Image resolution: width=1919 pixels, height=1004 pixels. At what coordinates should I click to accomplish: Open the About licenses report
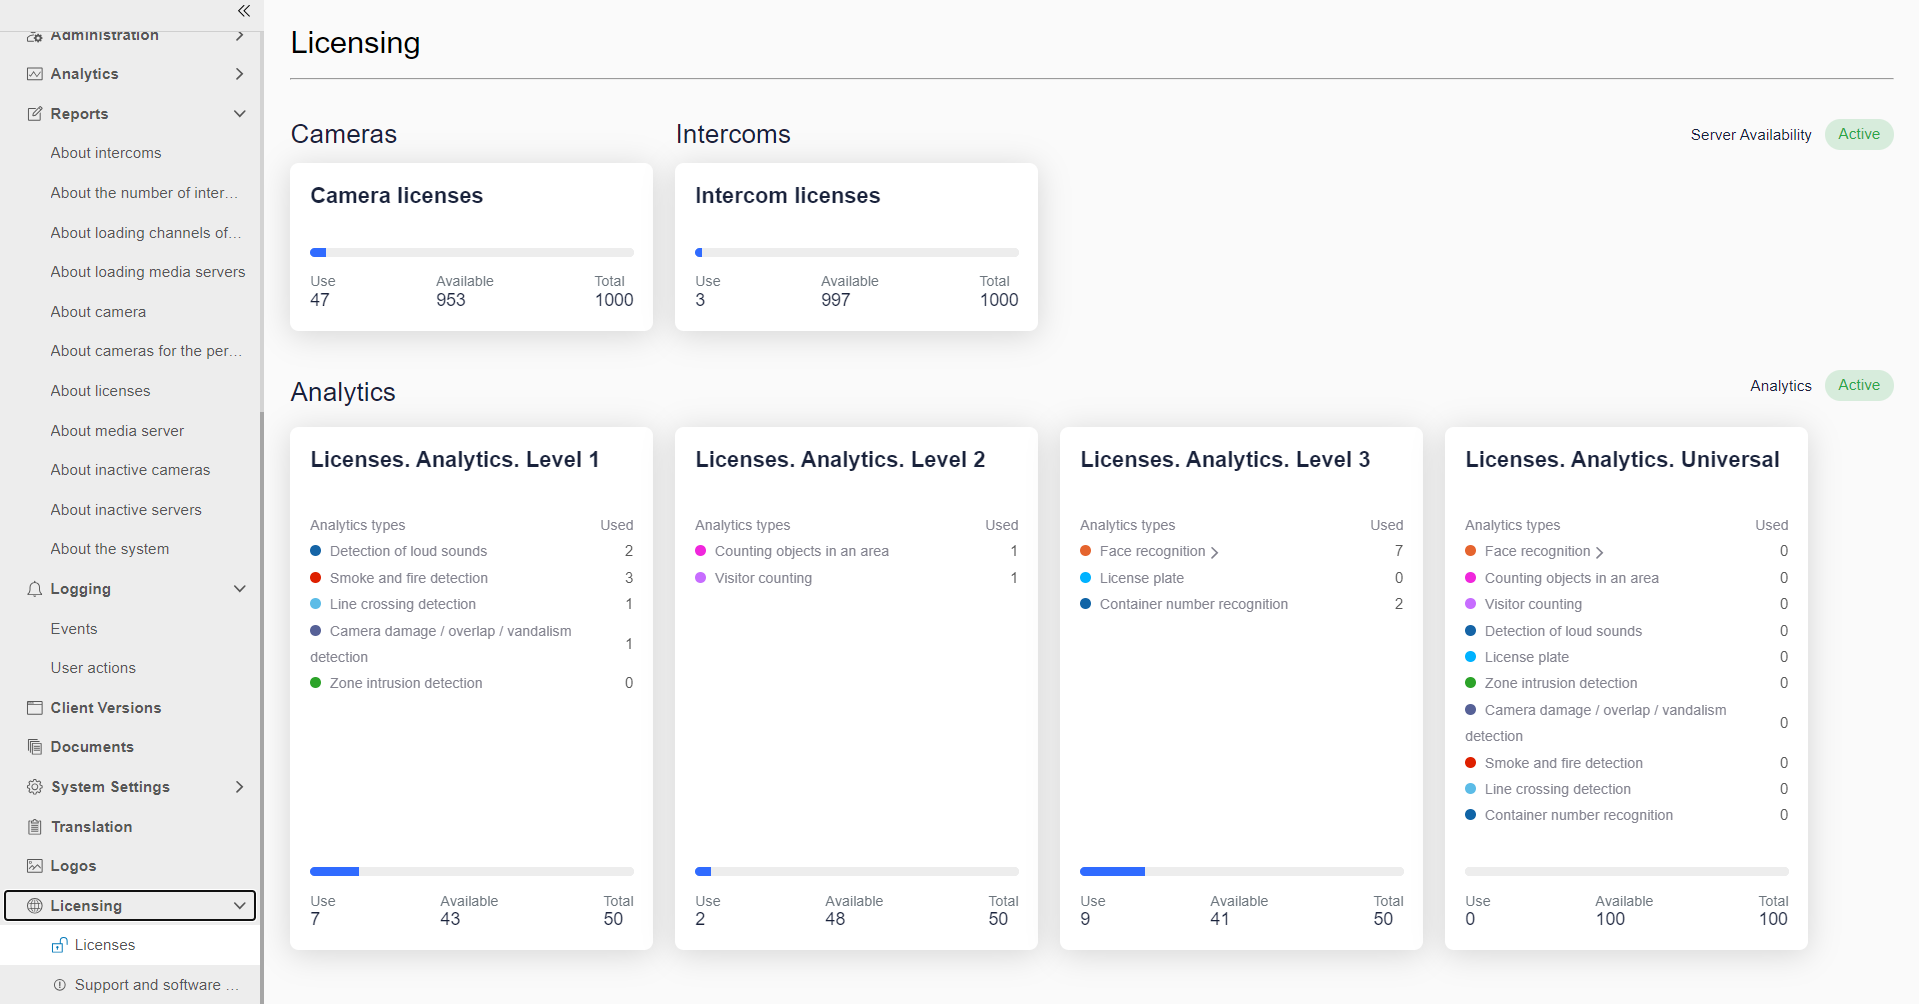(100, 391)
